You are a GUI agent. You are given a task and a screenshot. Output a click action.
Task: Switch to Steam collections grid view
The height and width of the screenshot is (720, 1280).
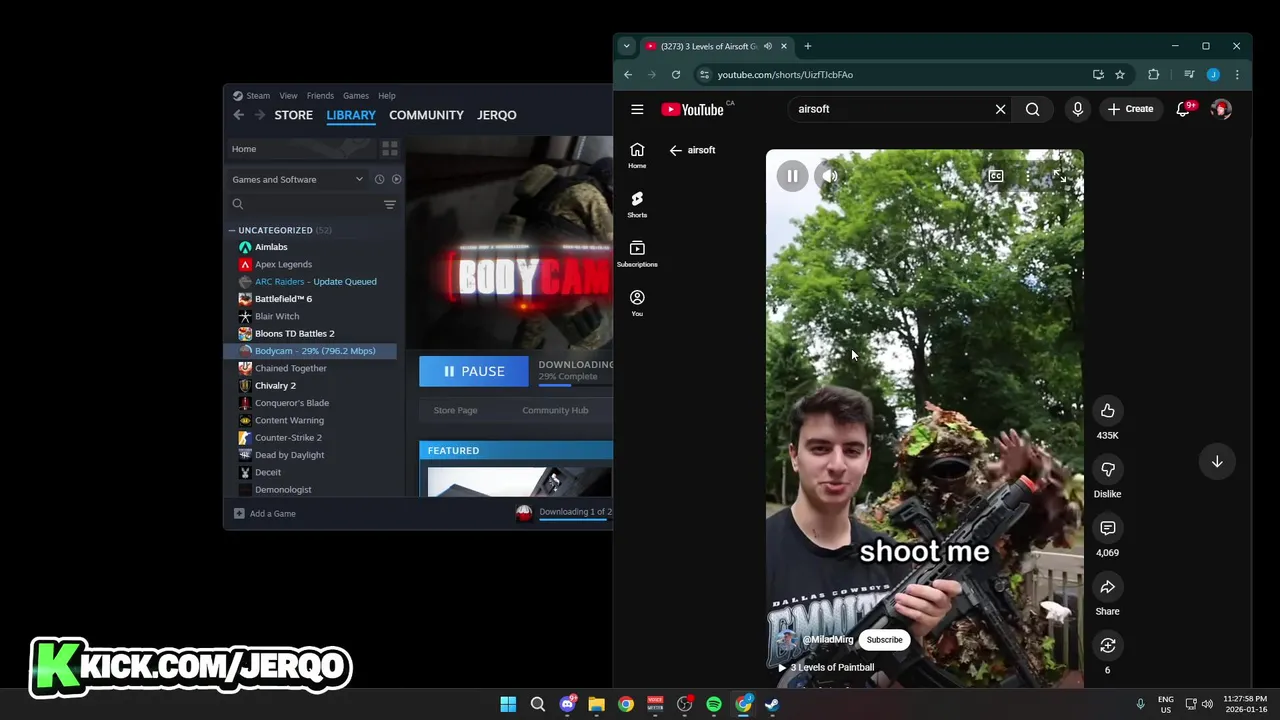(x=389, y=149)
